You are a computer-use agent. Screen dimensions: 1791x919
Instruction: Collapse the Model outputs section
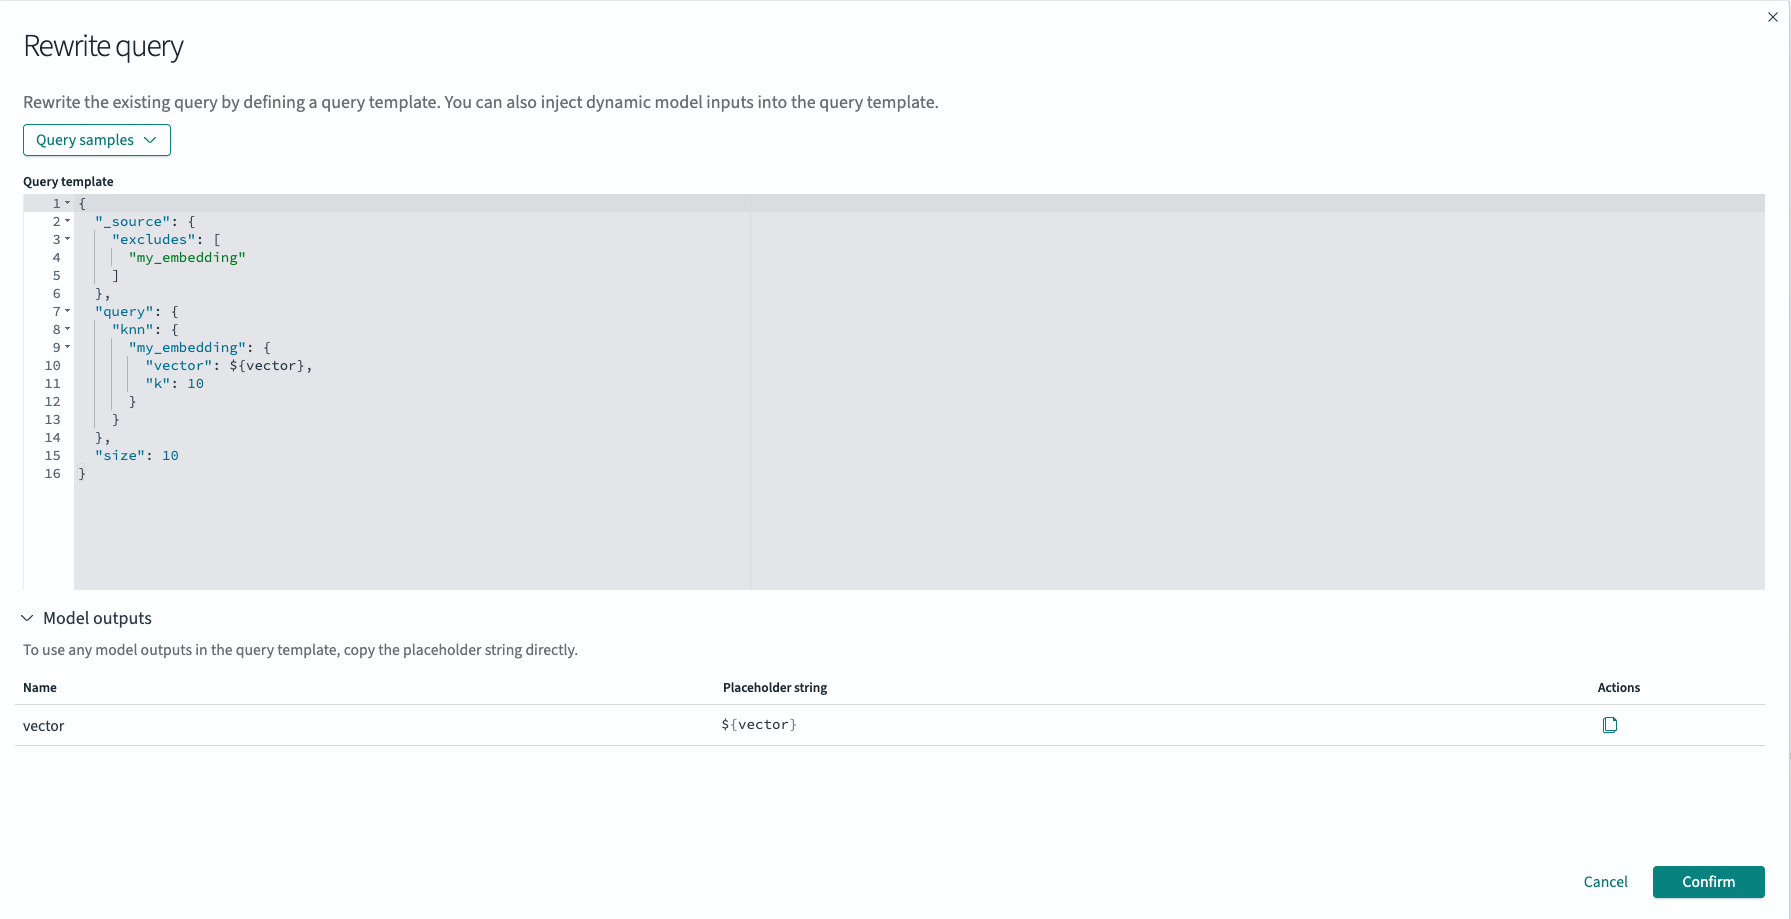pos(27,617)
